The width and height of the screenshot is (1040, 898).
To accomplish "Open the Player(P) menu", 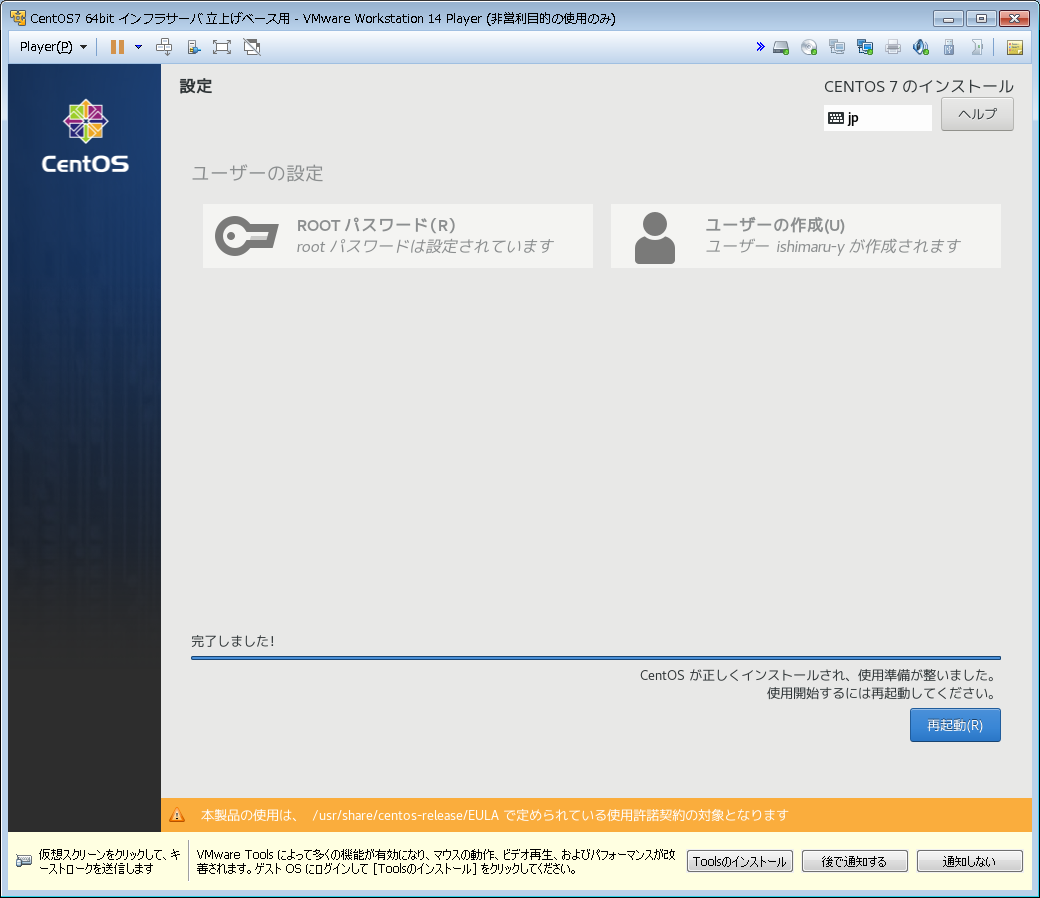I will tap(53, 47).
